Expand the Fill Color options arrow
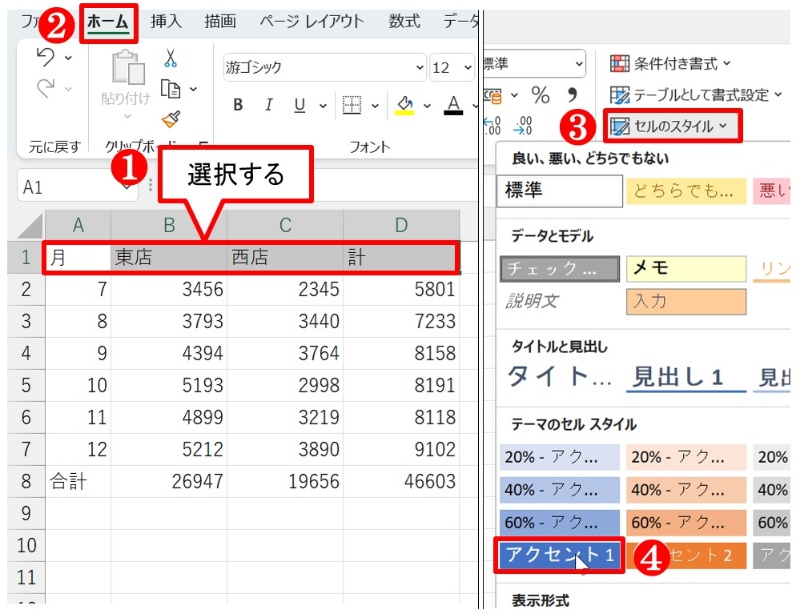 (x=427, y=106)
